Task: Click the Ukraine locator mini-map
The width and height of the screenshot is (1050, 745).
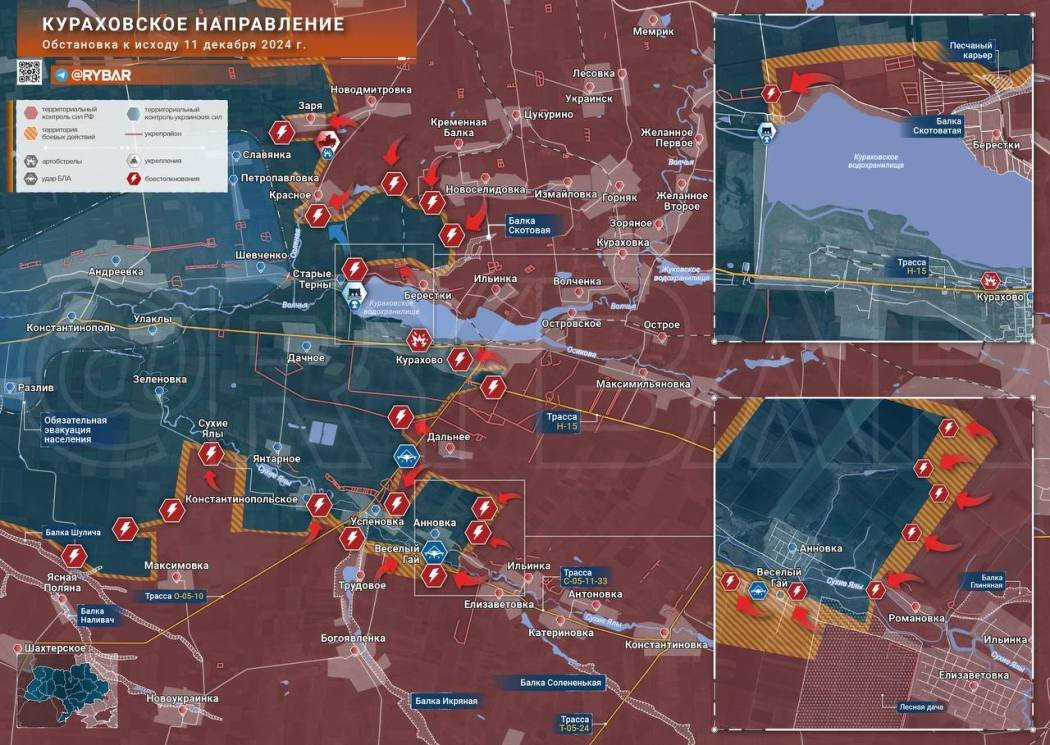Action: (x=62, y=680)
